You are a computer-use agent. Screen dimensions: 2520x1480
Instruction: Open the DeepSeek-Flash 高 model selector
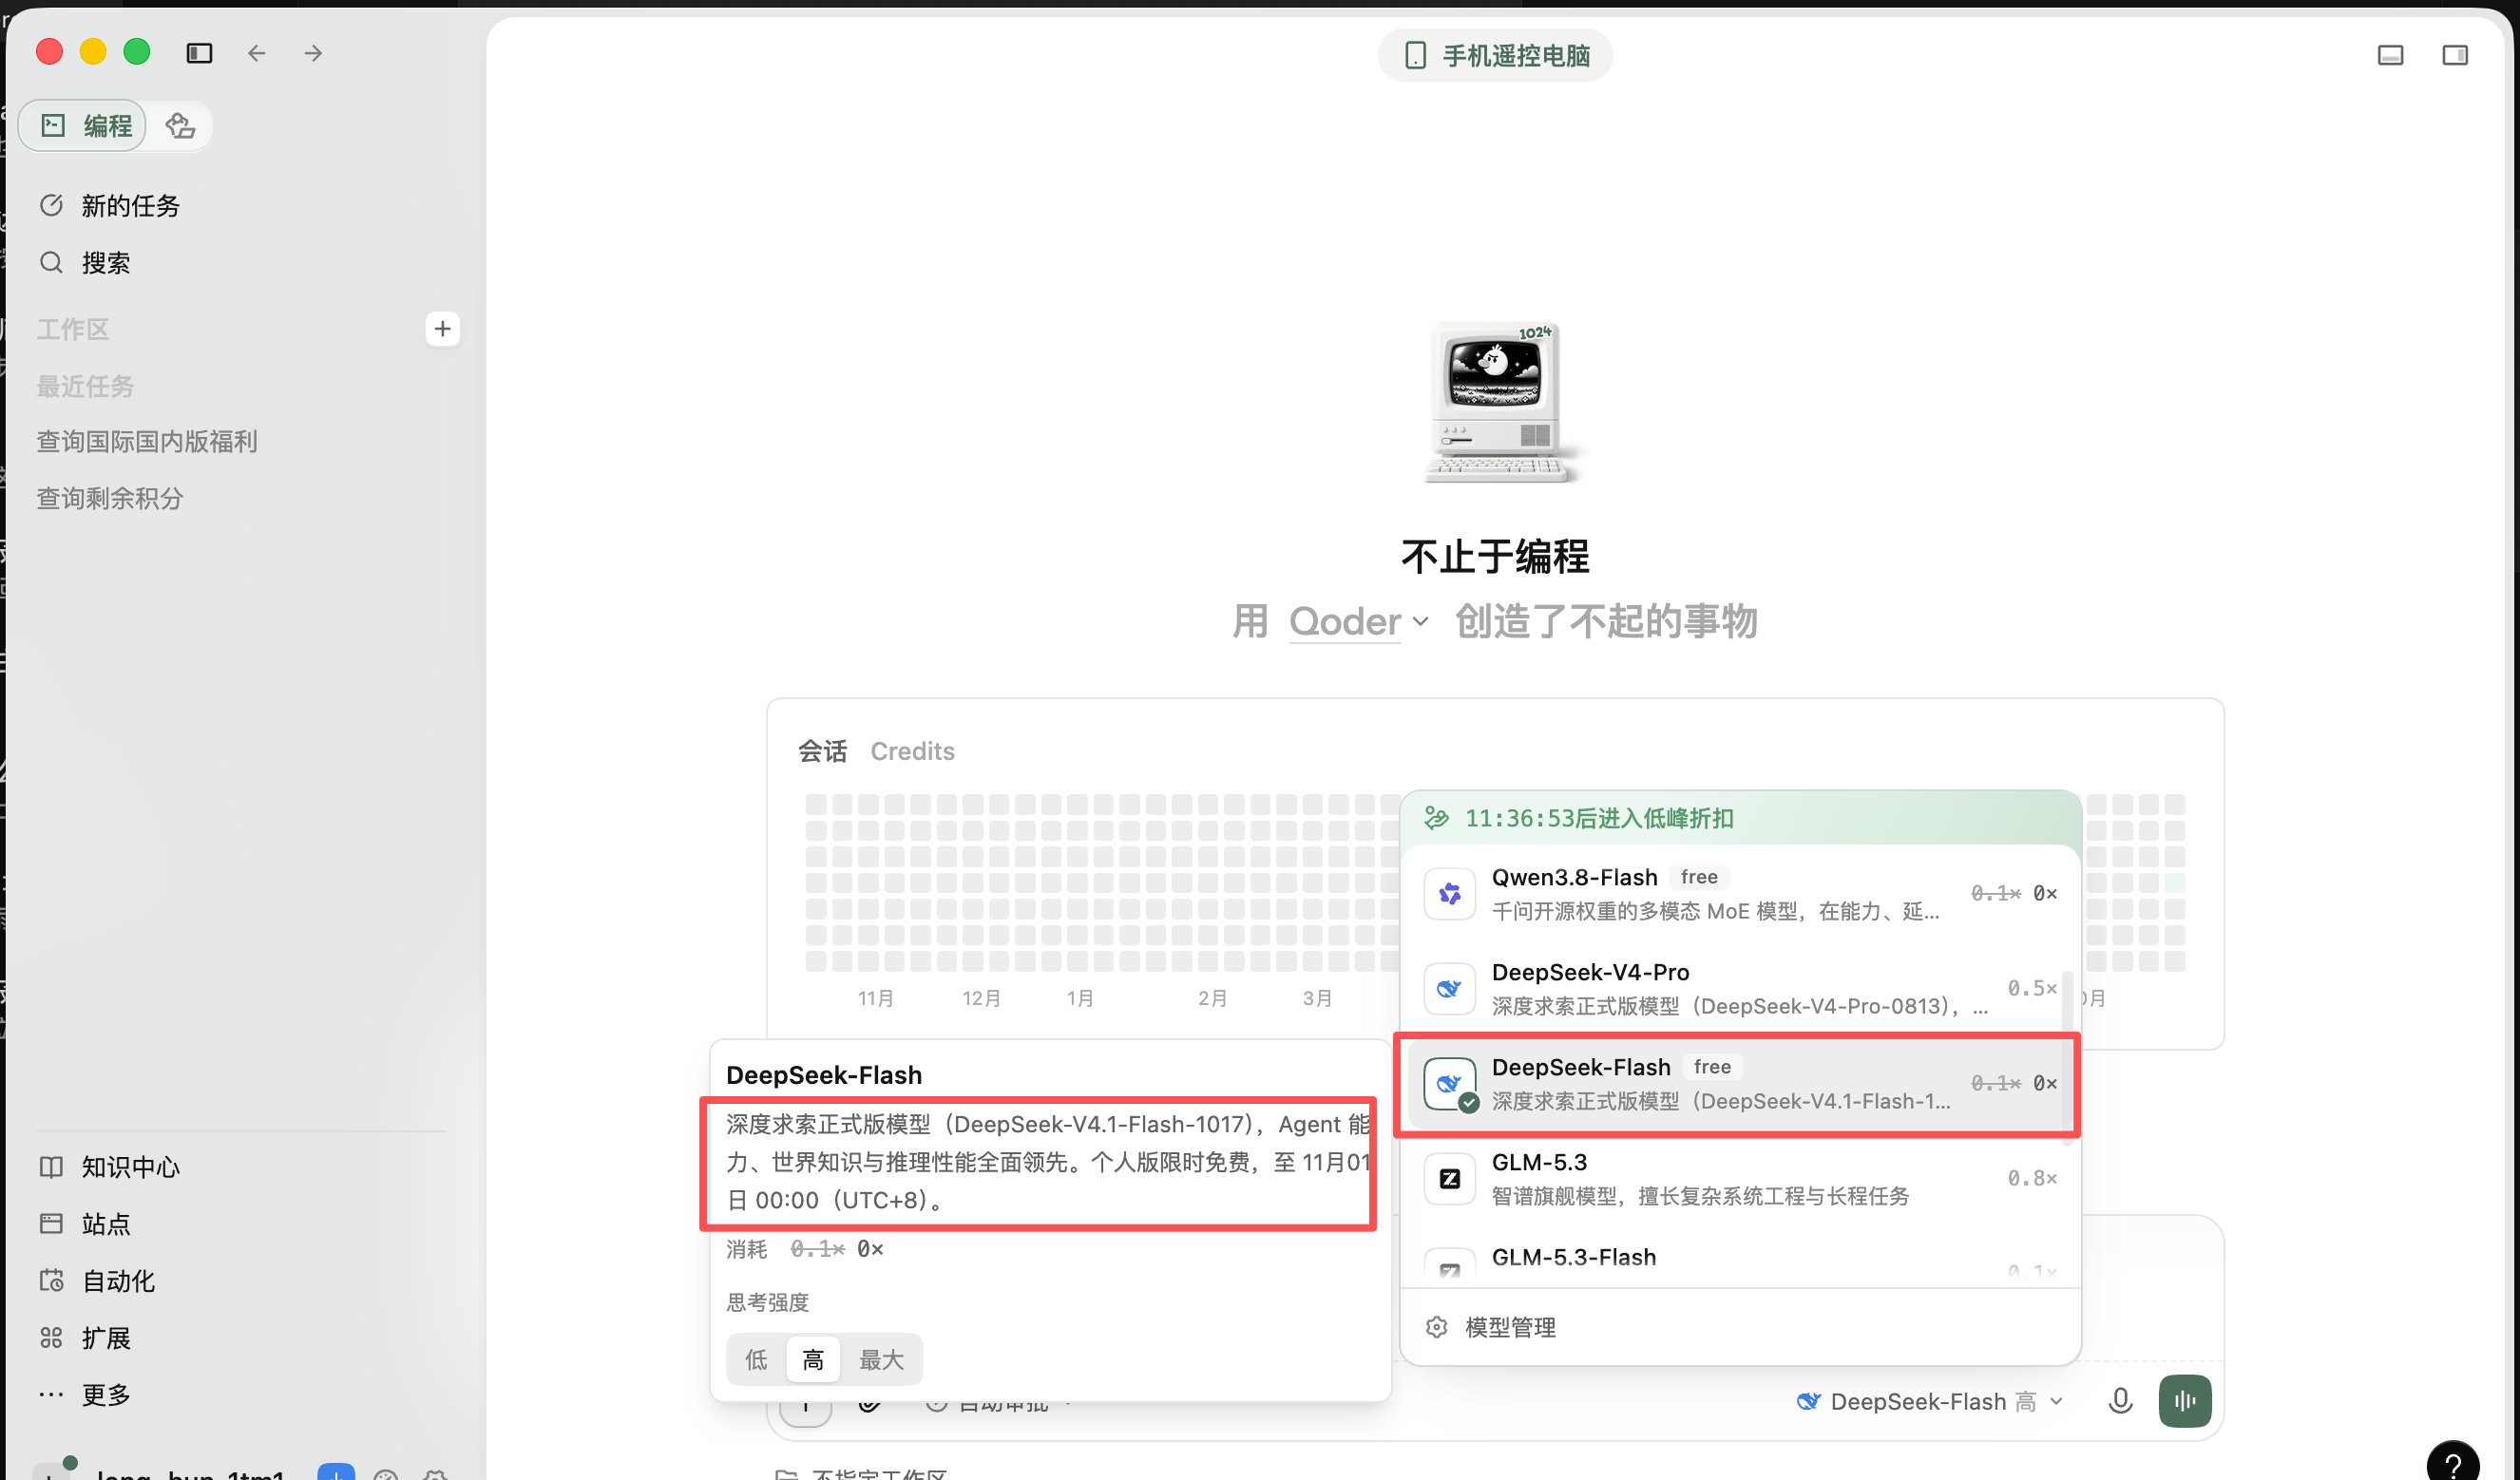point(1930,1402)
